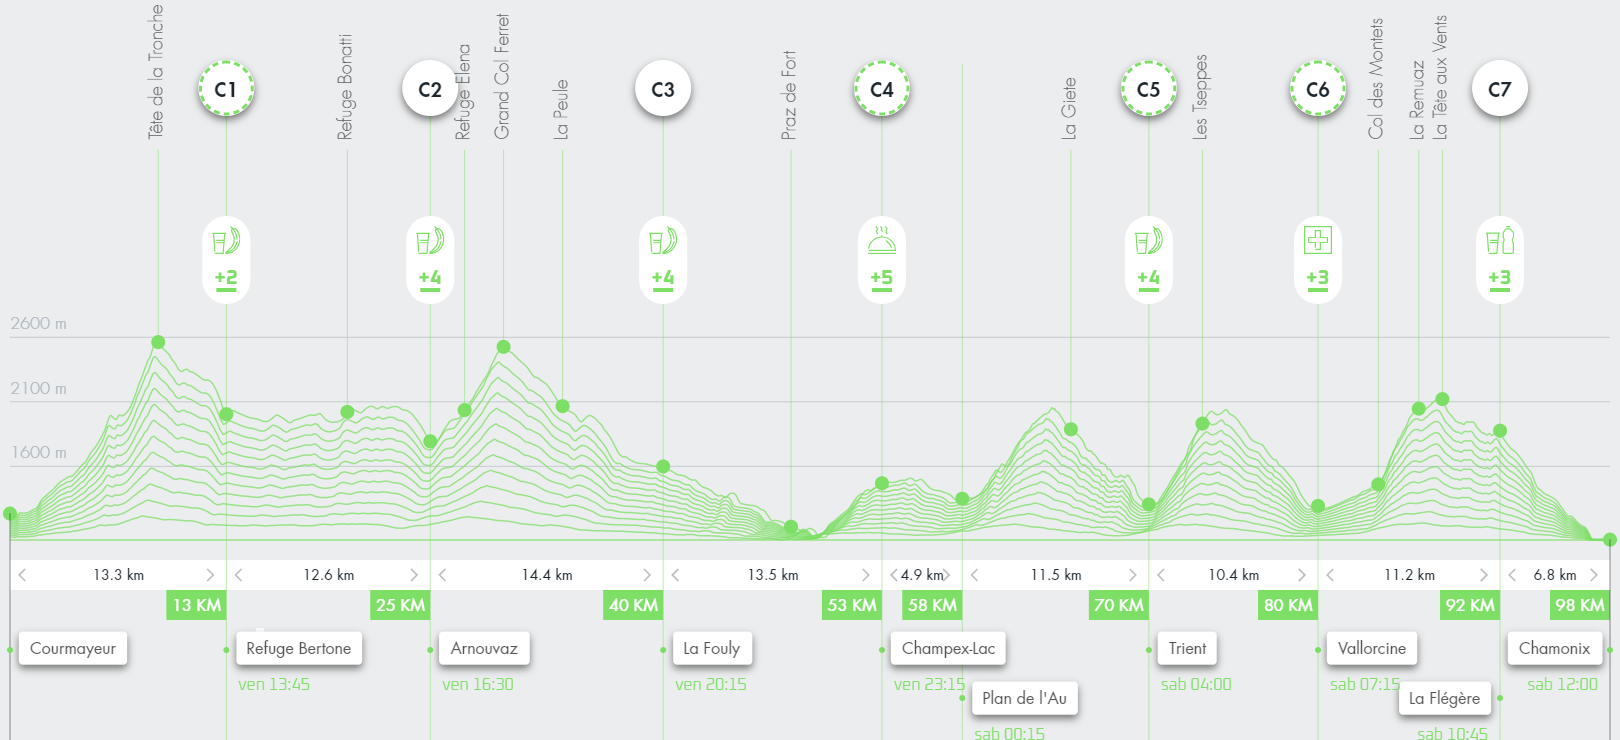The height and width of the screenshot is (740, 1620).
Task: Select the Plan de l'Au label
Action: 1024,698
